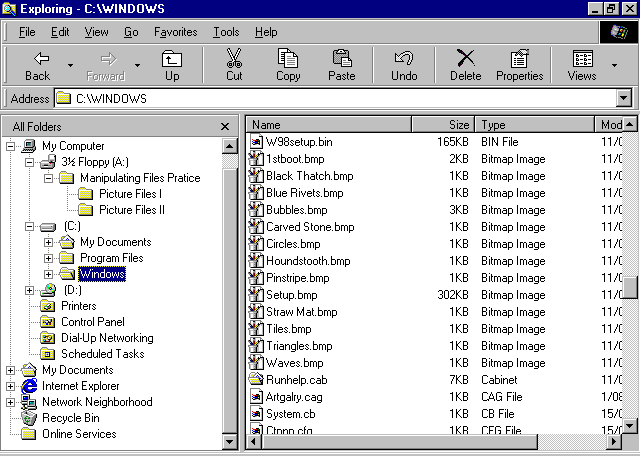Select Control Panel in the folder tree
Image resolution: width=640 pixels, height=456 pixels.
tap(92, 322)
